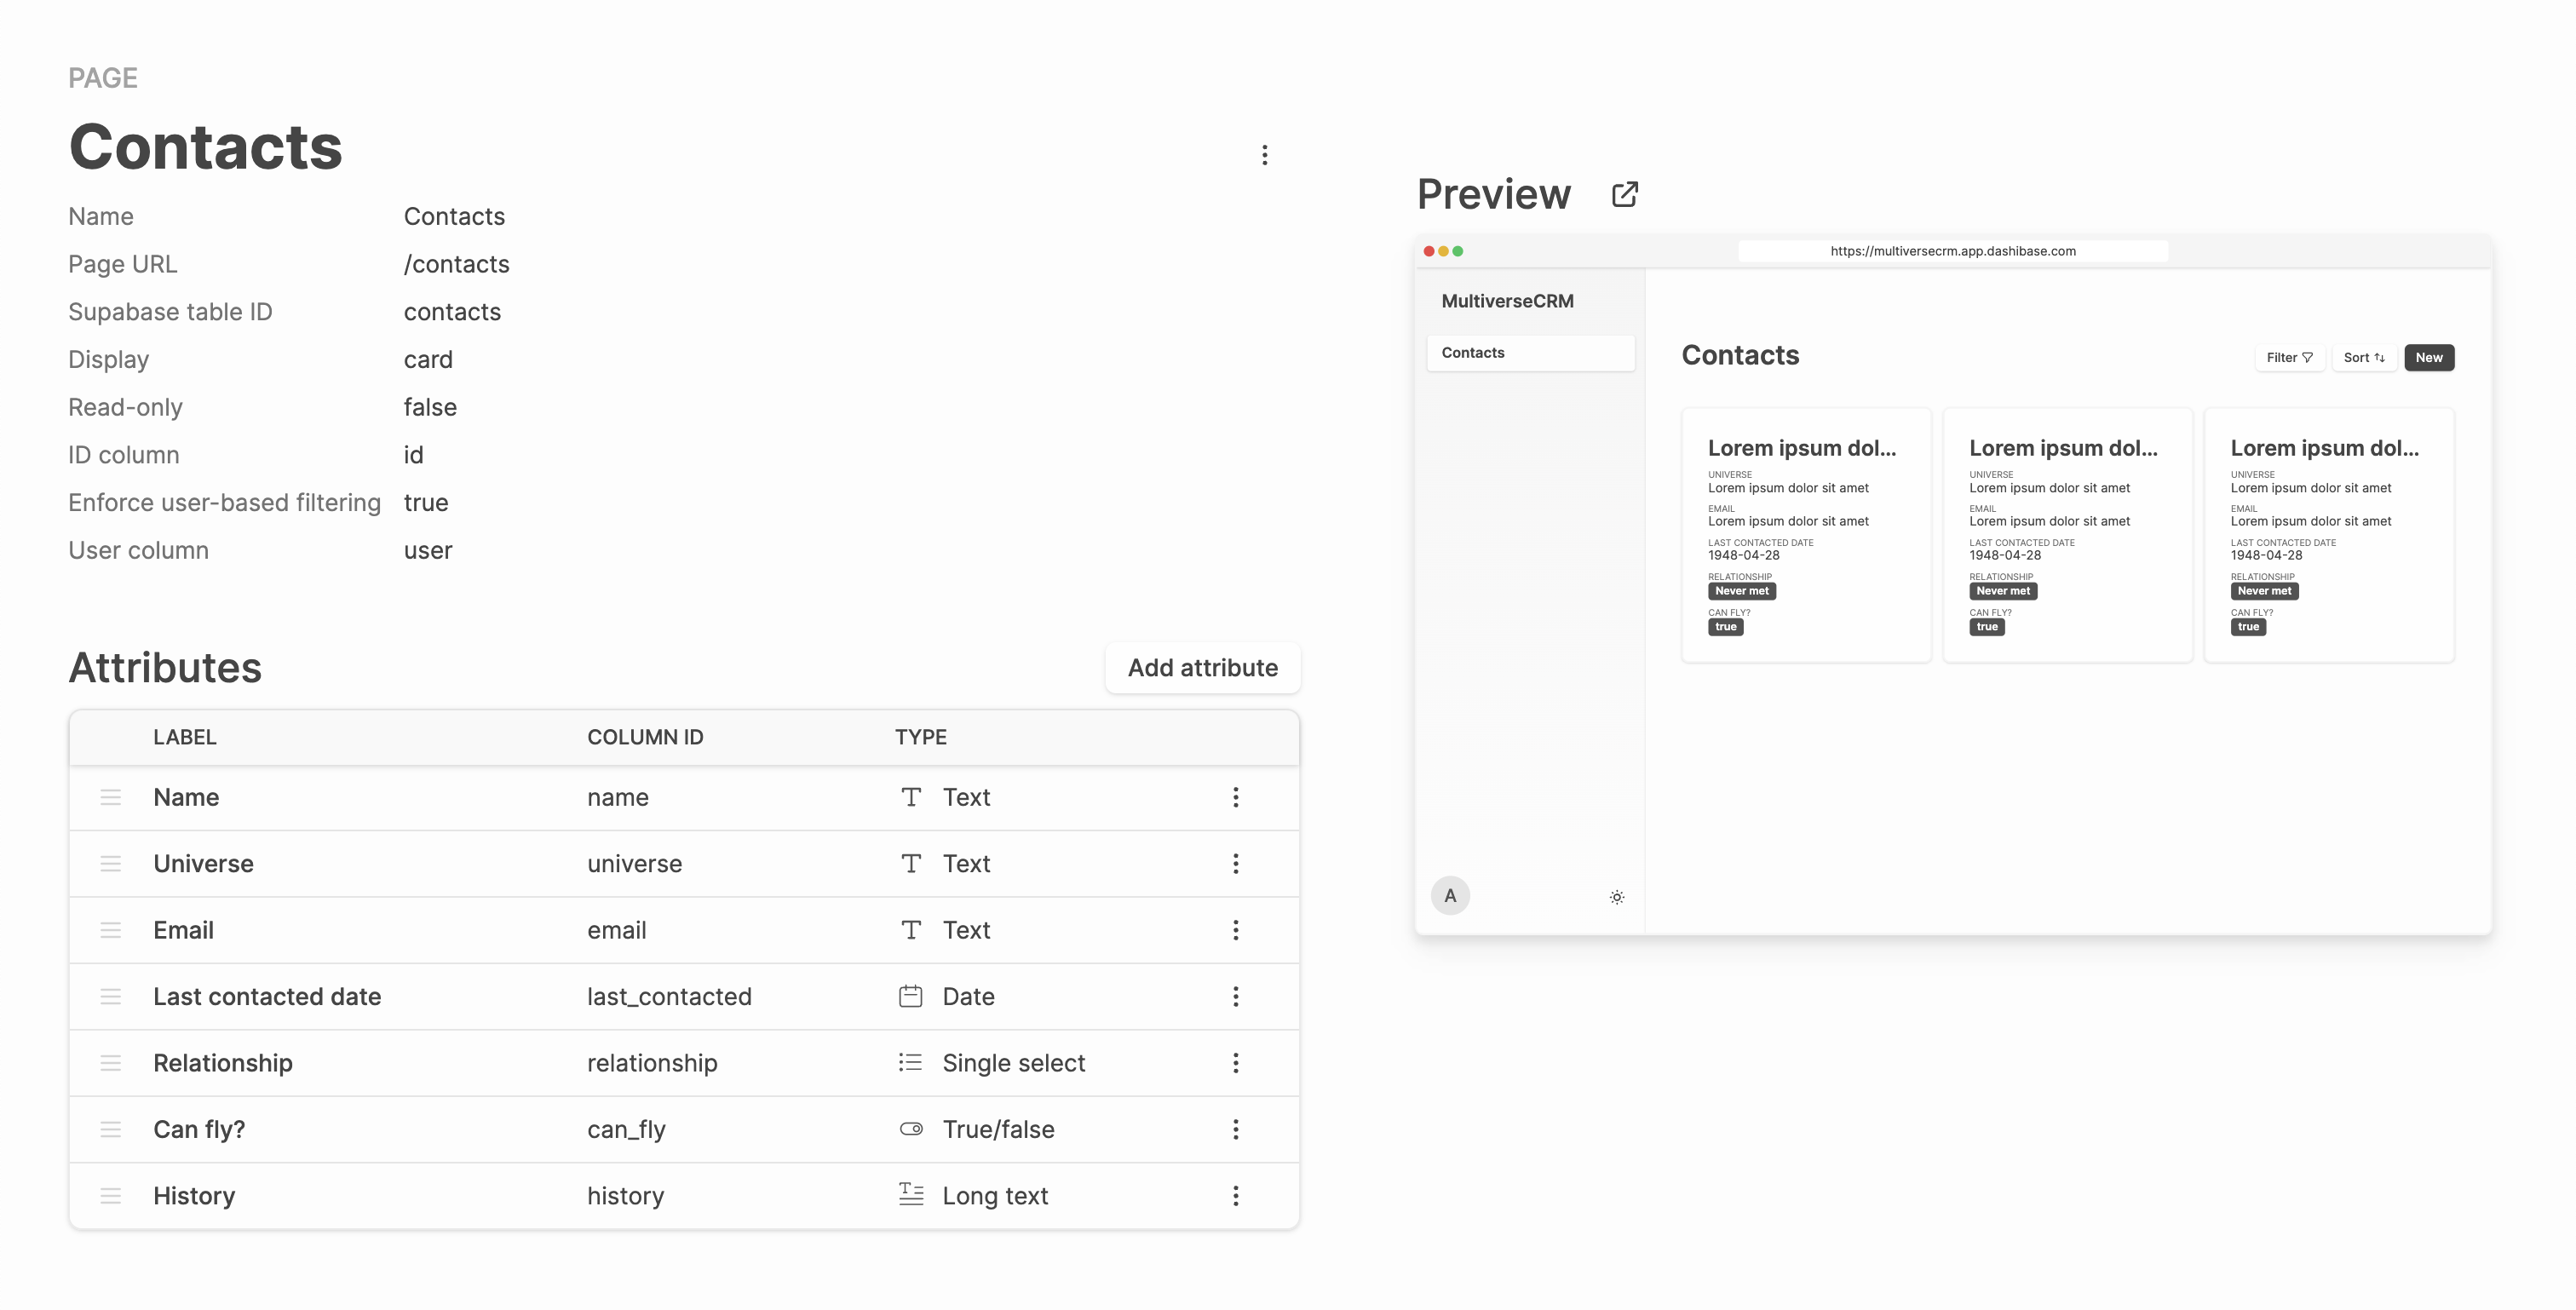The width and height of the screenshot is (2576, 1310).
Task: Click the user avatar labeled A
Action: click(1450, 896)
